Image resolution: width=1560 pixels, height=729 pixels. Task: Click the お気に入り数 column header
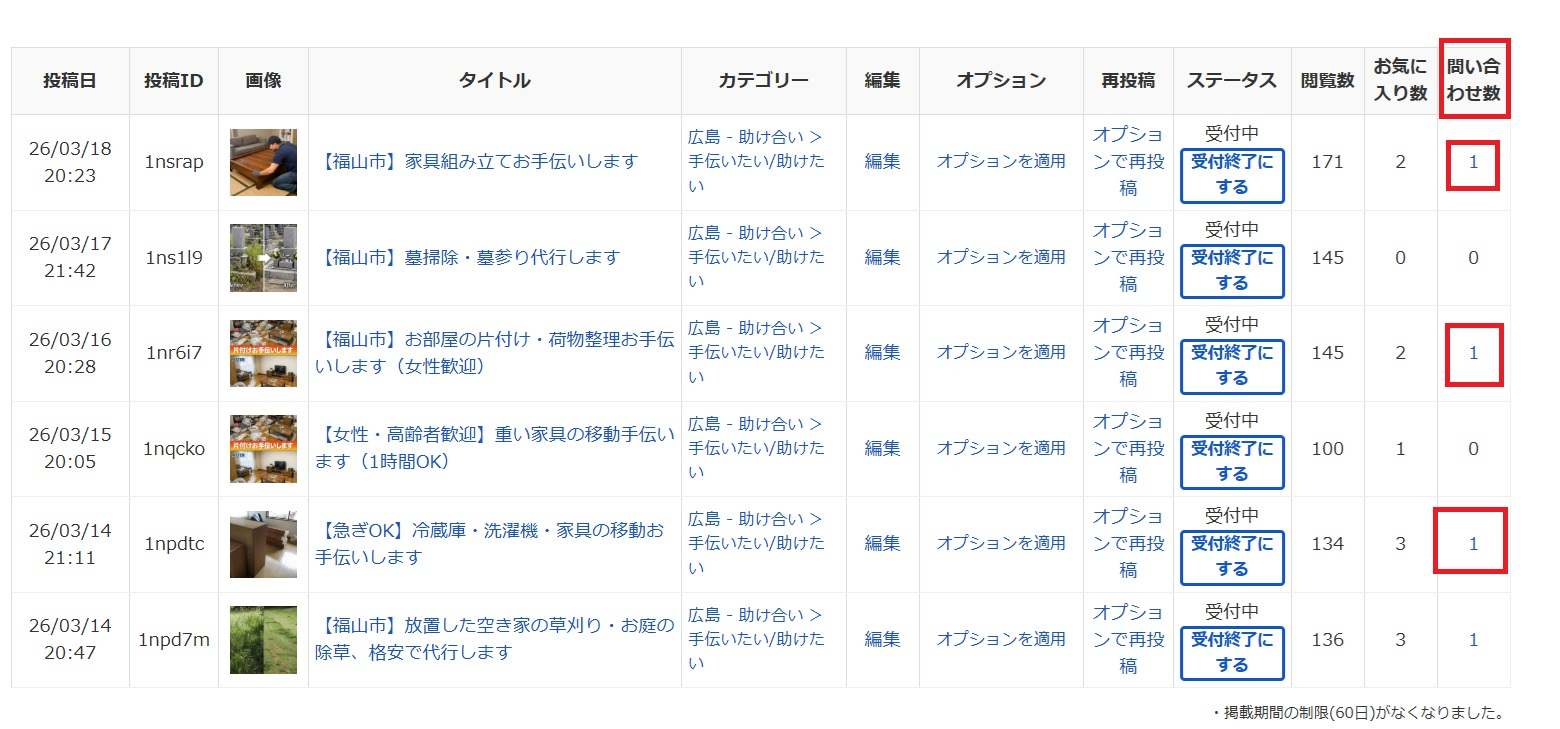1400,80
